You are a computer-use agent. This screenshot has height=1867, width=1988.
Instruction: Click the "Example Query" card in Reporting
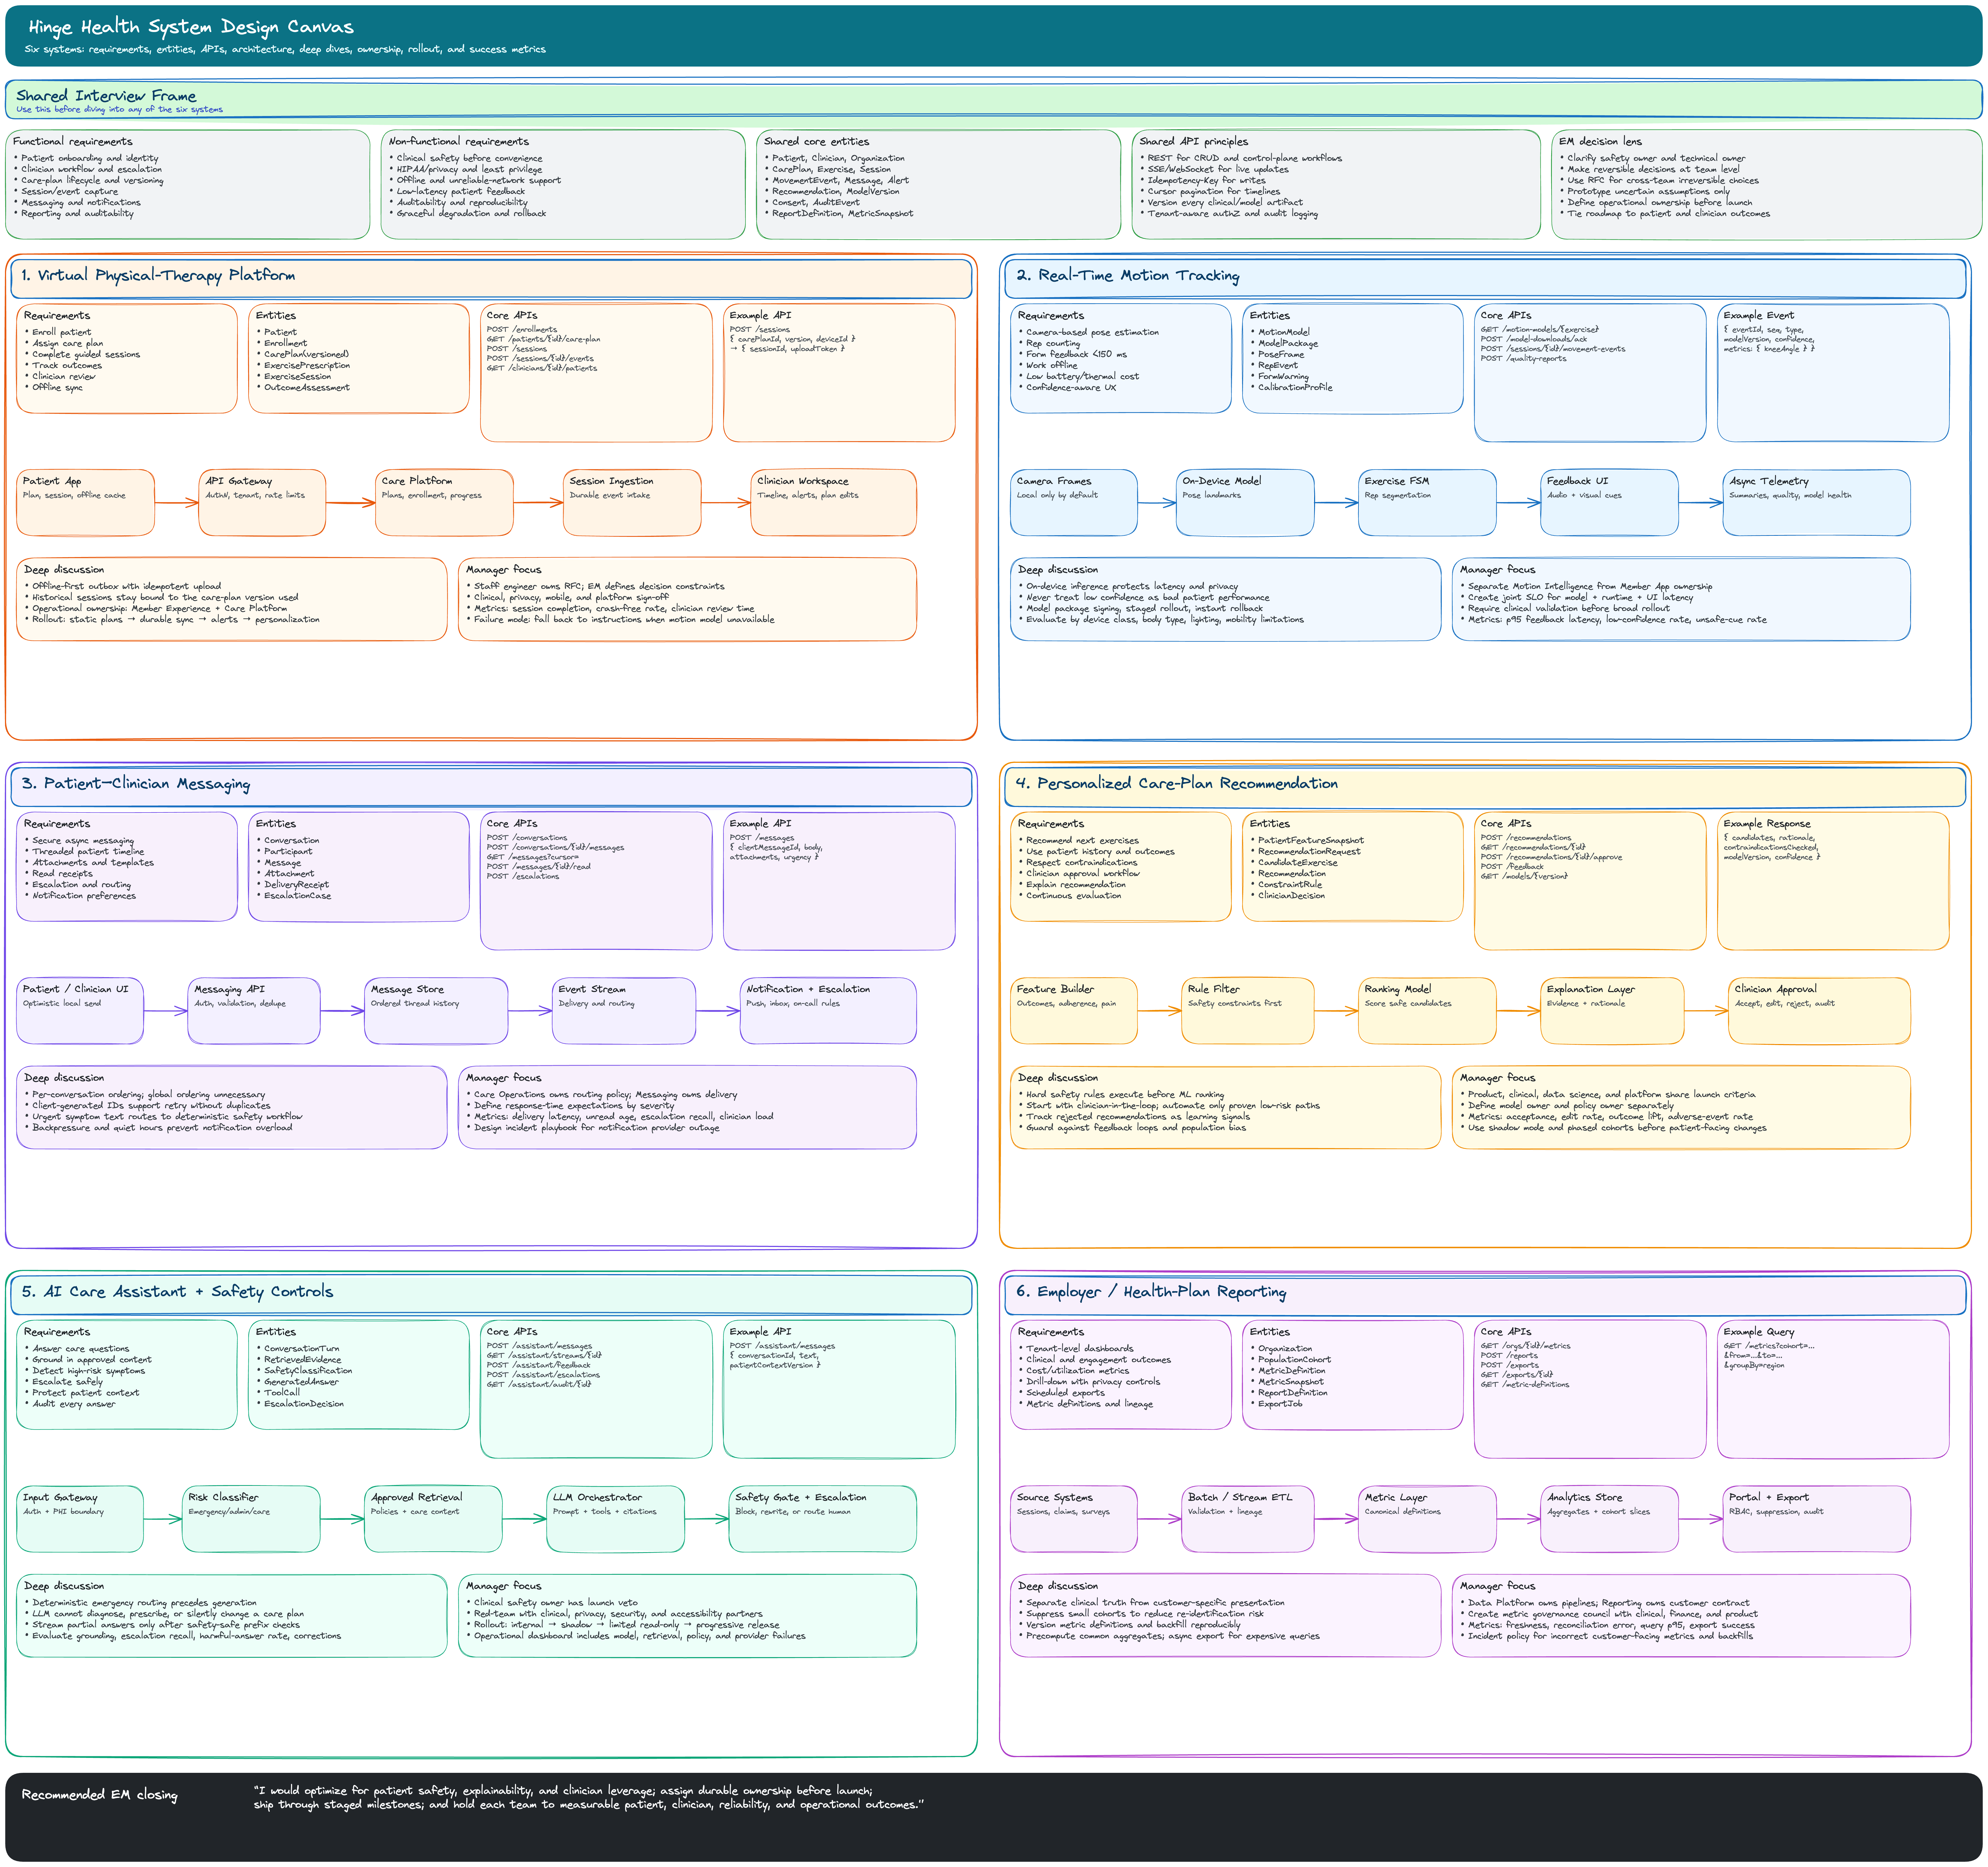click(1833, 1389)
